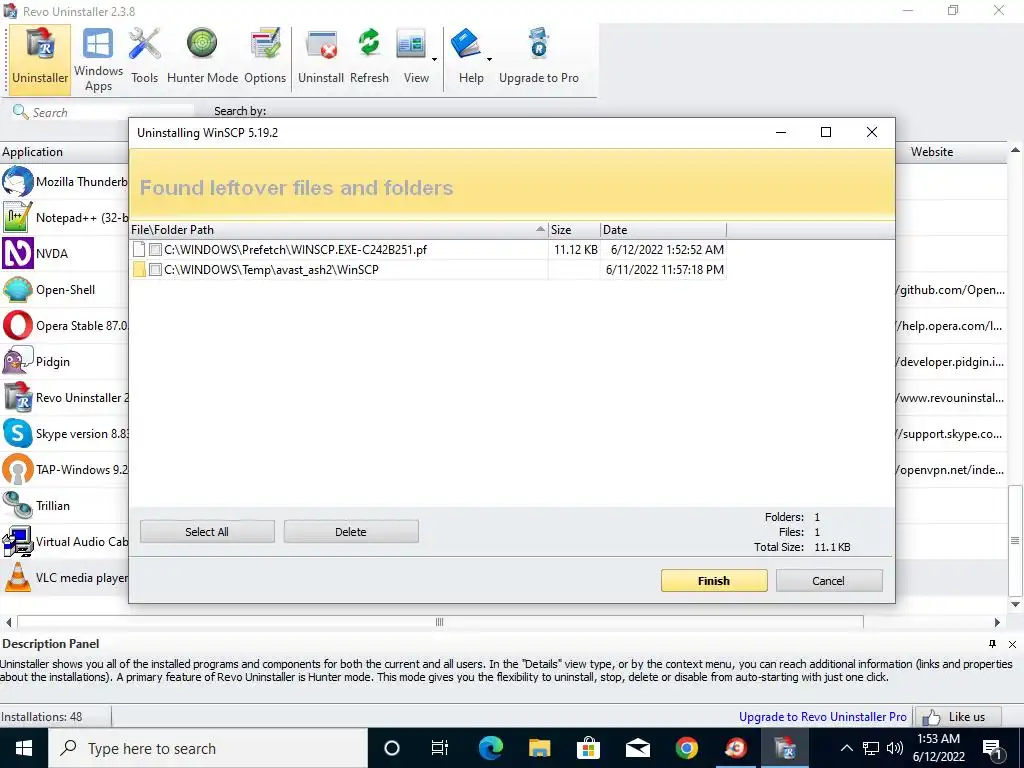The height and width of the screenshot is (768, 1024).
Task: Open the notification center icon
Action: click(992, 748)
